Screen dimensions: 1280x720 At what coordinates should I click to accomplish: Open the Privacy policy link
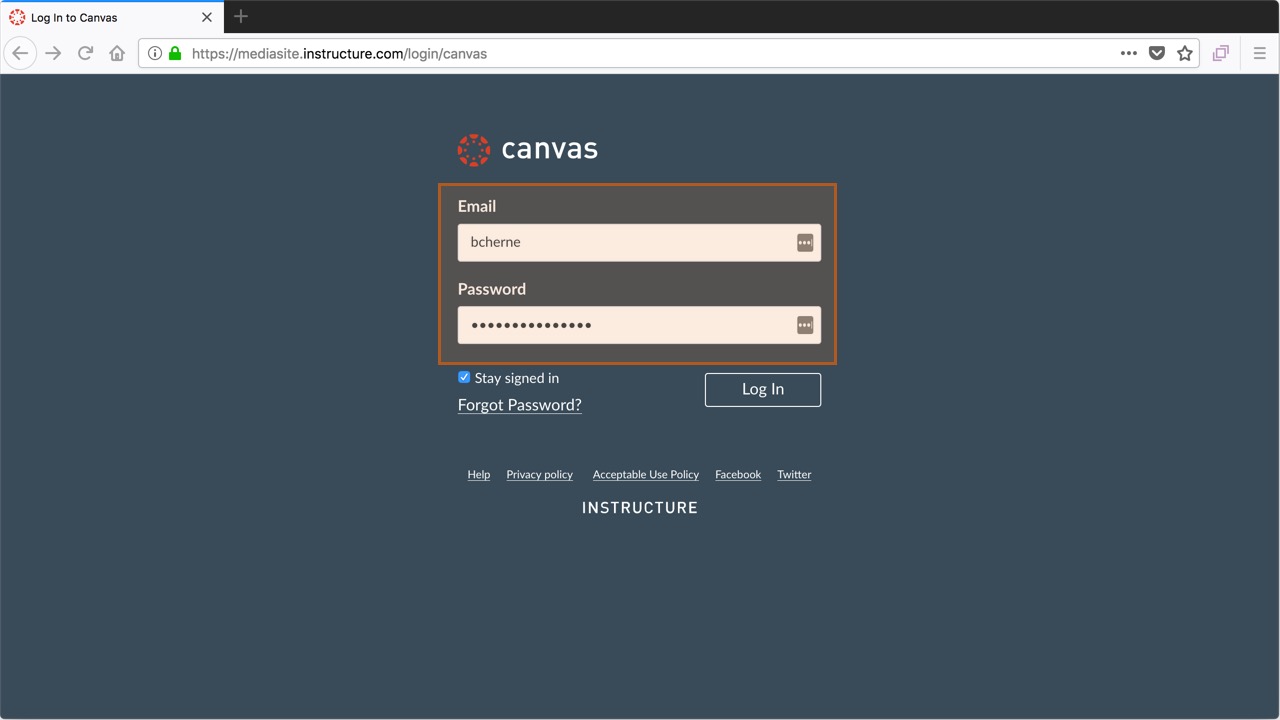540,474
